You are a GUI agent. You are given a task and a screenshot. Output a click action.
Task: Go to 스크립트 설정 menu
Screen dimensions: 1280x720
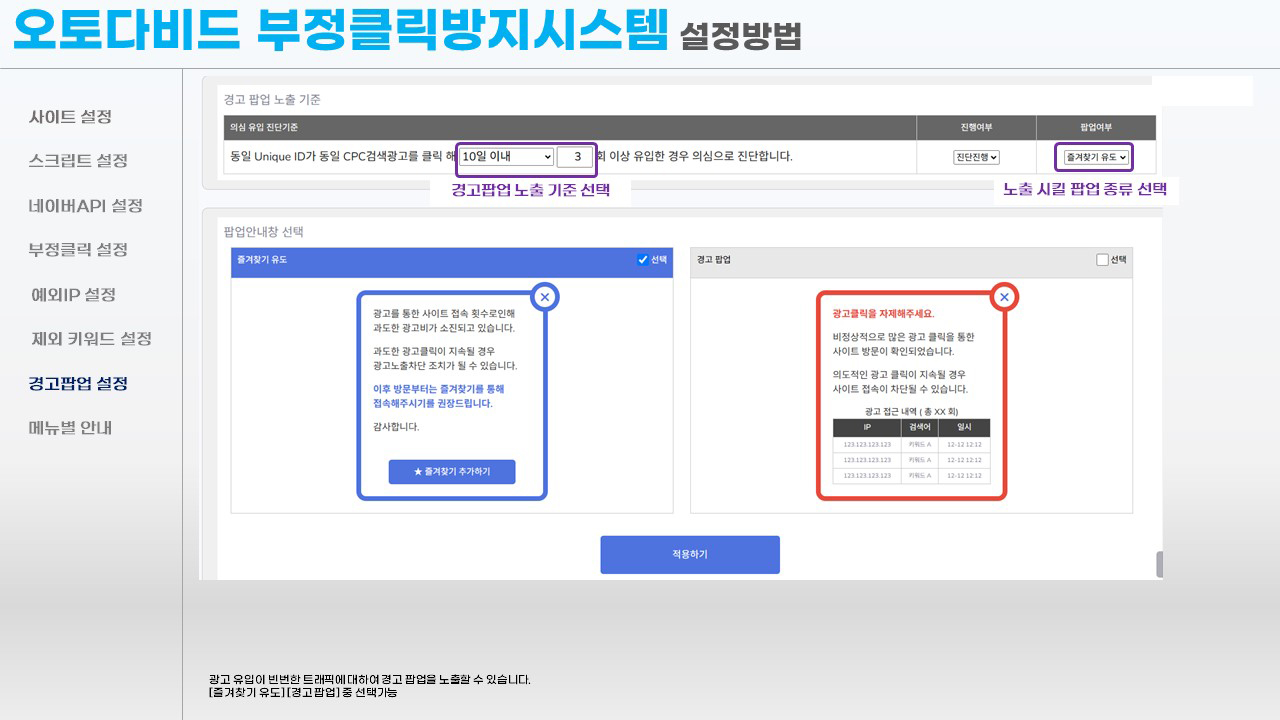click(78, 161)
